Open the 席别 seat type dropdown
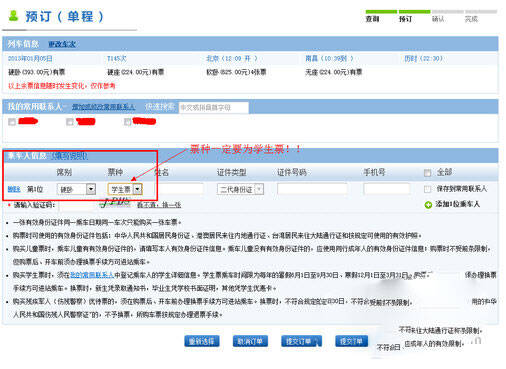 tap(76, 189)
